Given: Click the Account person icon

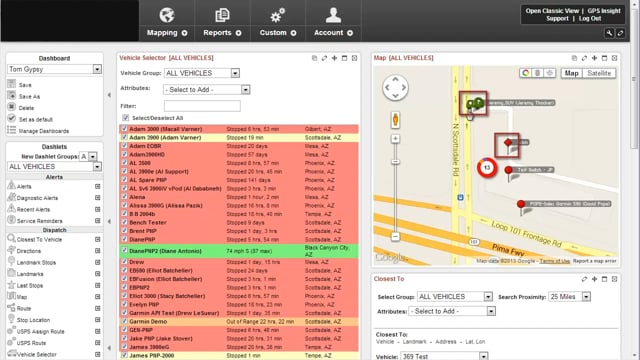Looking at the screenshot, I should point(333,16).
